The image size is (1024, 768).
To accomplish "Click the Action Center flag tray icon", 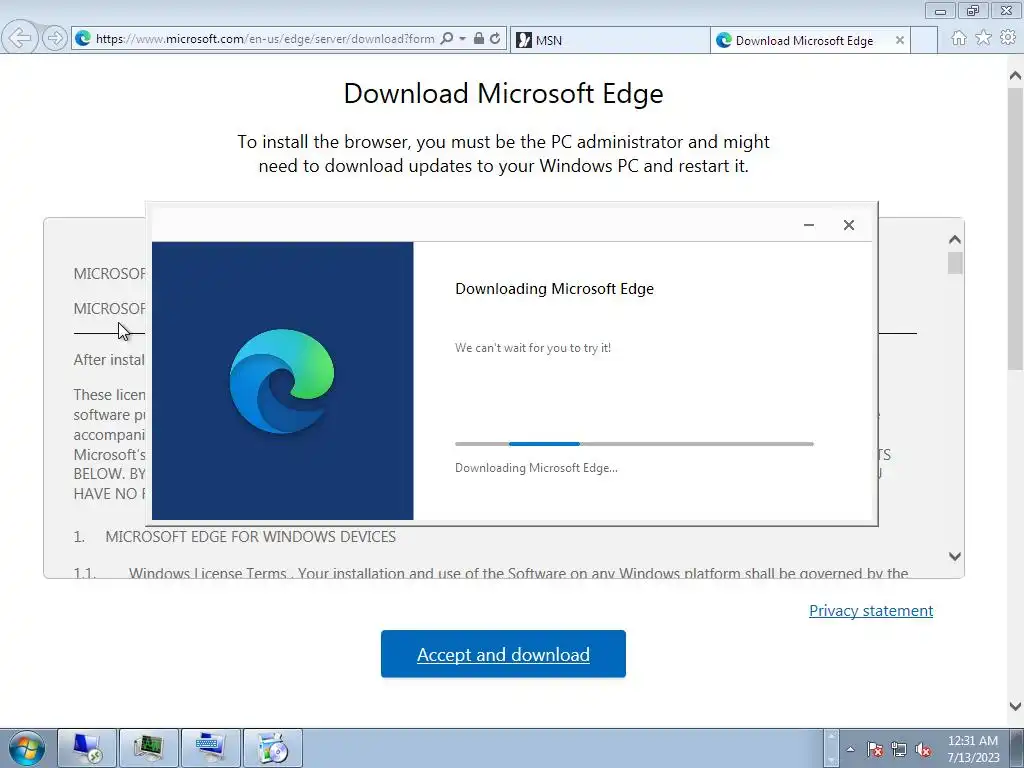I will click(x=874, y=750).
